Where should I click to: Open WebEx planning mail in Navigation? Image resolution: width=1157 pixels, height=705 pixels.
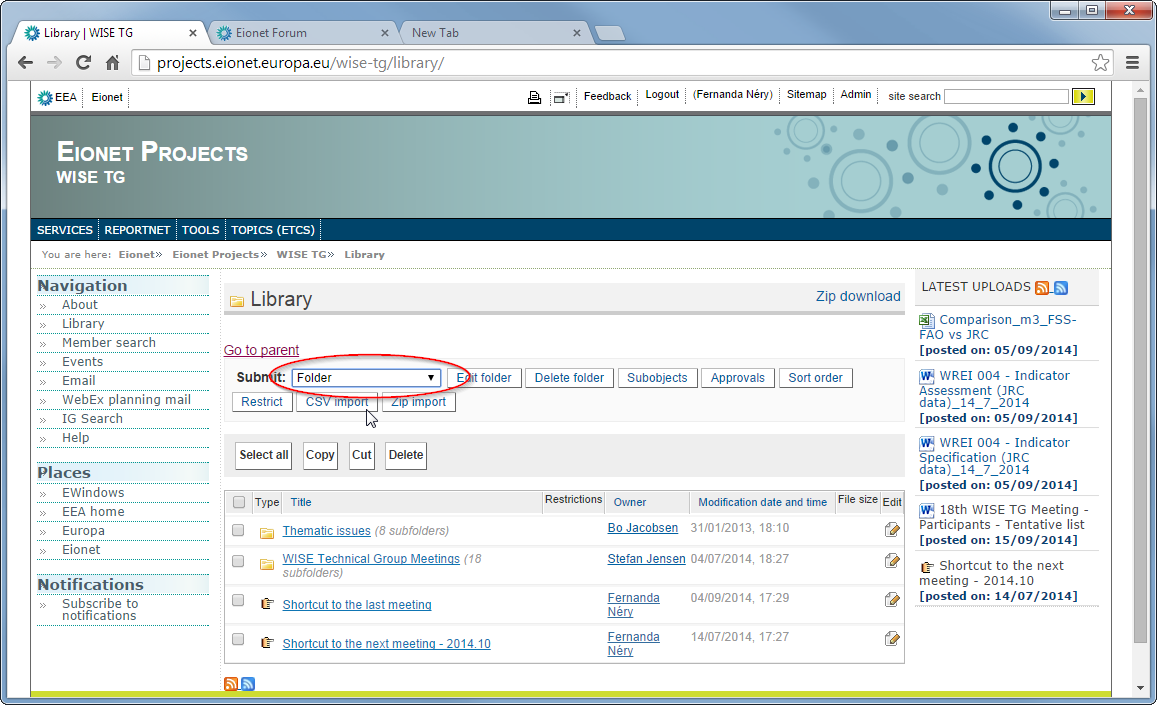click(126, 399)
